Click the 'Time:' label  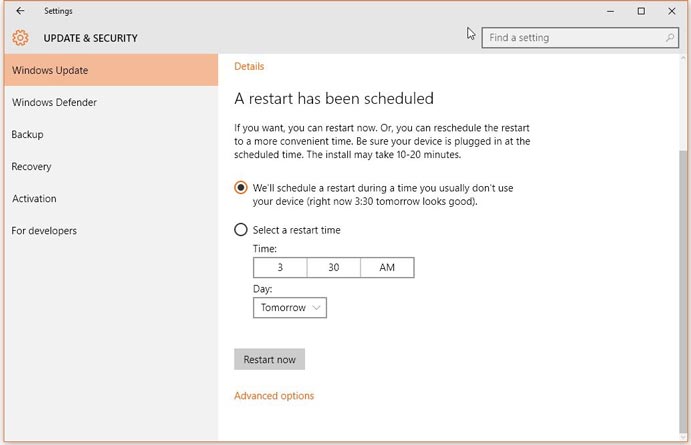click(265, 248)
